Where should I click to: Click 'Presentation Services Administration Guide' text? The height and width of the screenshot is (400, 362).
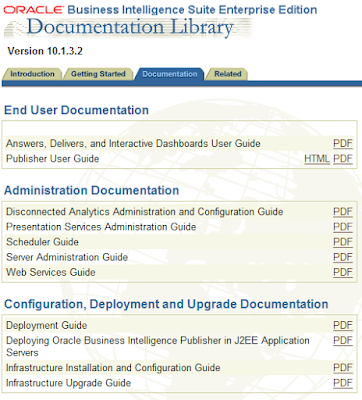[101, 227]
